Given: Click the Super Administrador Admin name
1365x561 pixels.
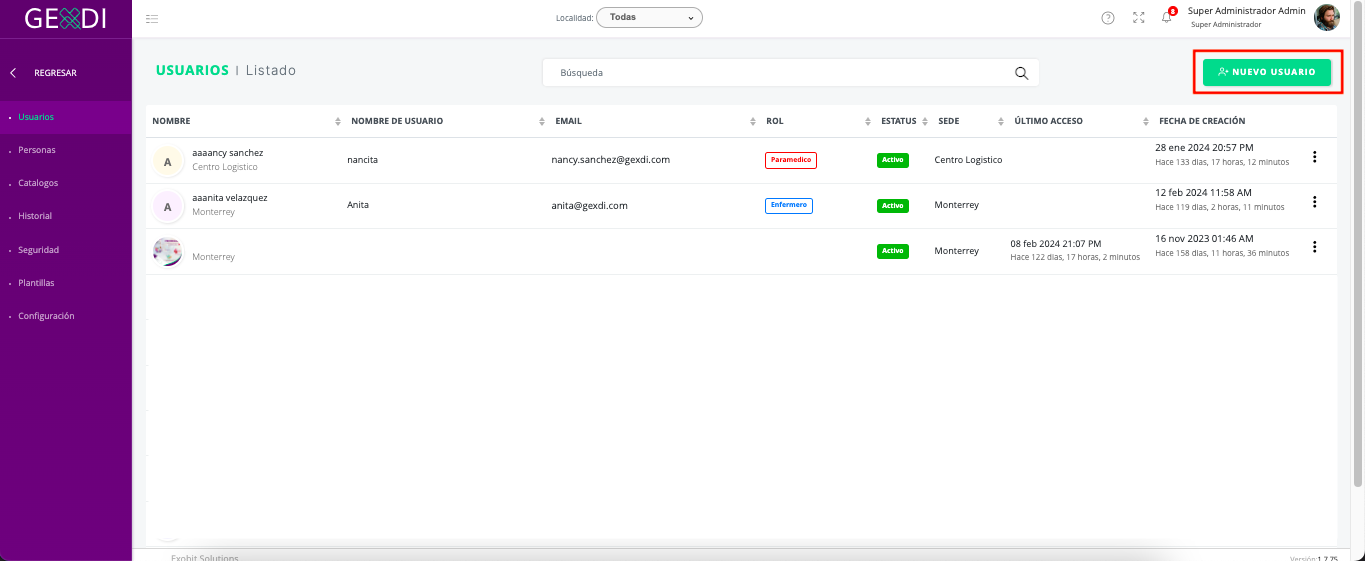Looking at the screenshot, I should [1247, 11].
